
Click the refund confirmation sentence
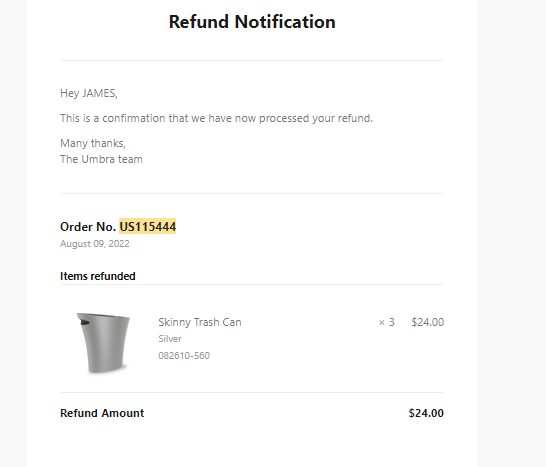217,118
